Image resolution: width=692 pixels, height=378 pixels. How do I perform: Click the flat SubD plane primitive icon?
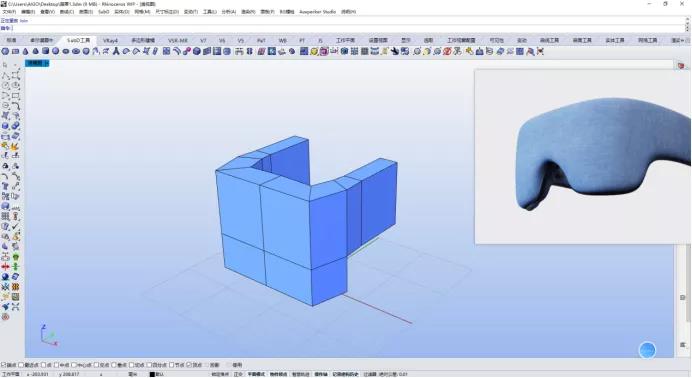15,51
